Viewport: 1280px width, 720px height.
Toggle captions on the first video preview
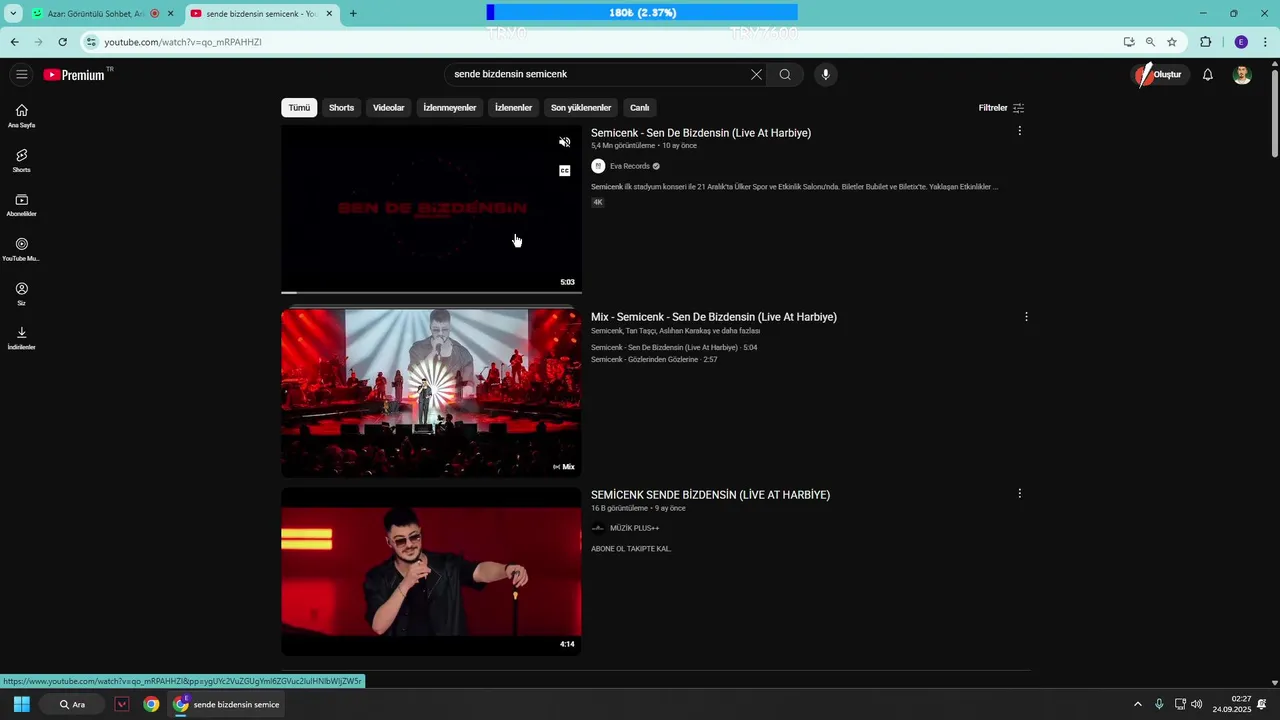pyautogui.click(x=564, y=171)
